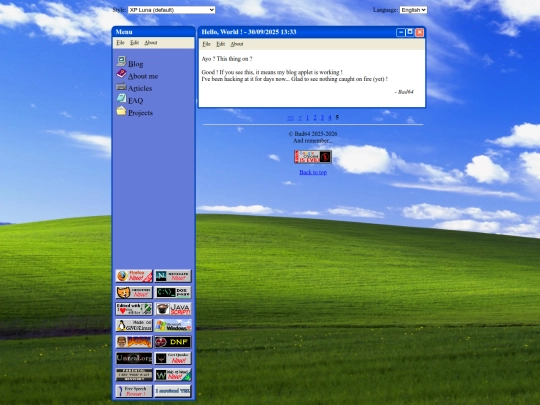Click the 'Chrome is evil' badge

coord(313,157)
